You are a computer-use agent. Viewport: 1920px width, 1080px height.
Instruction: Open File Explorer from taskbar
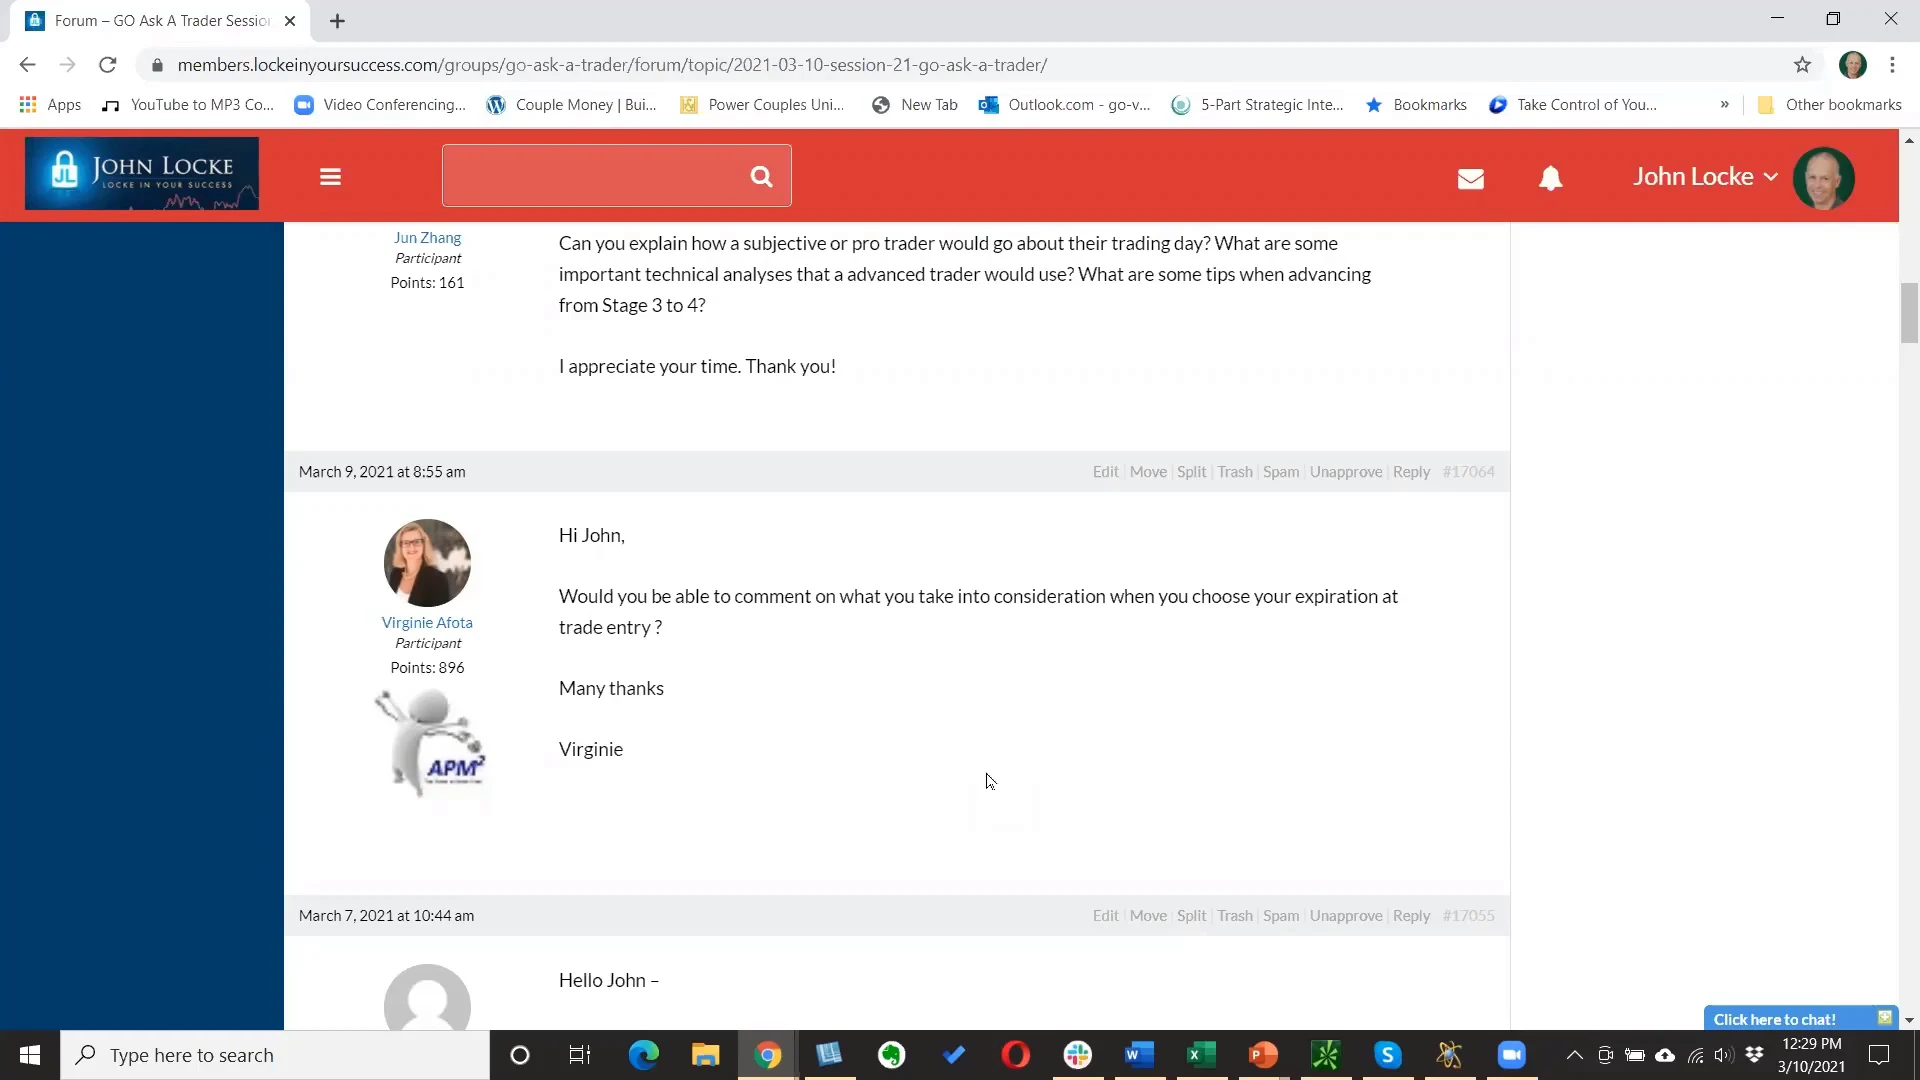(705, 1055)
